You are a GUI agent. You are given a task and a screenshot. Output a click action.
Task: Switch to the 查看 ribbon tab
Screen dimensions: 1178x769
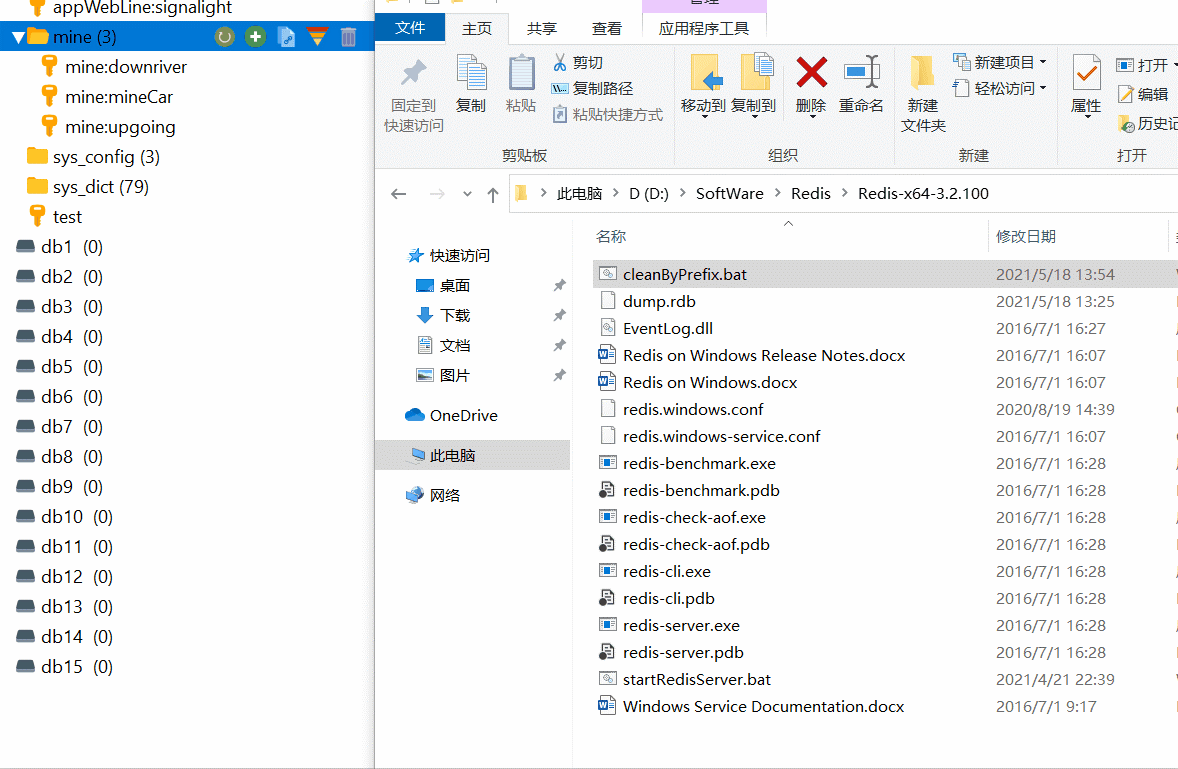pos(606,29)
